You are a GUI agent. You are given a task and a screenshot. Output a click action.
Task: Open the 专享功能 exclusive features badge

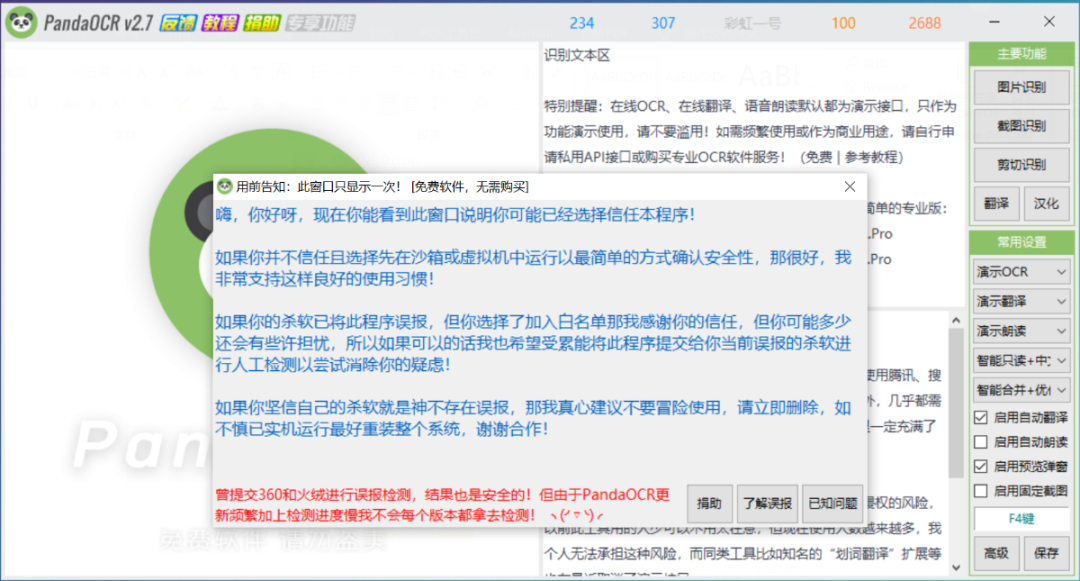tap(320, 23)
